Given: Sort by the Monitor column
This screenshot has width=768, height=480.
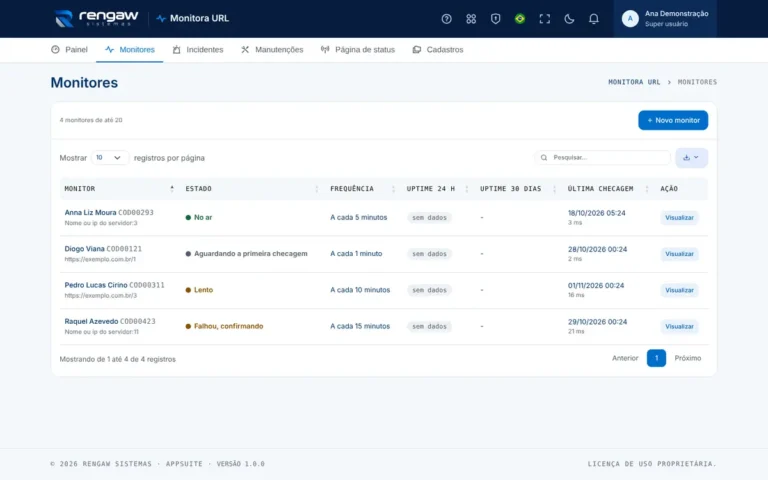Looking at the screenshot, I should pyautogui.click(x=119, y=189).
